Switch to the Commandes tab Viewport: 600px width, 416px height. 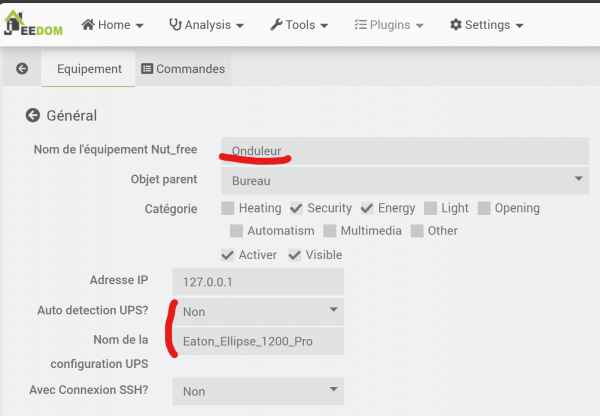click(183, 69)
